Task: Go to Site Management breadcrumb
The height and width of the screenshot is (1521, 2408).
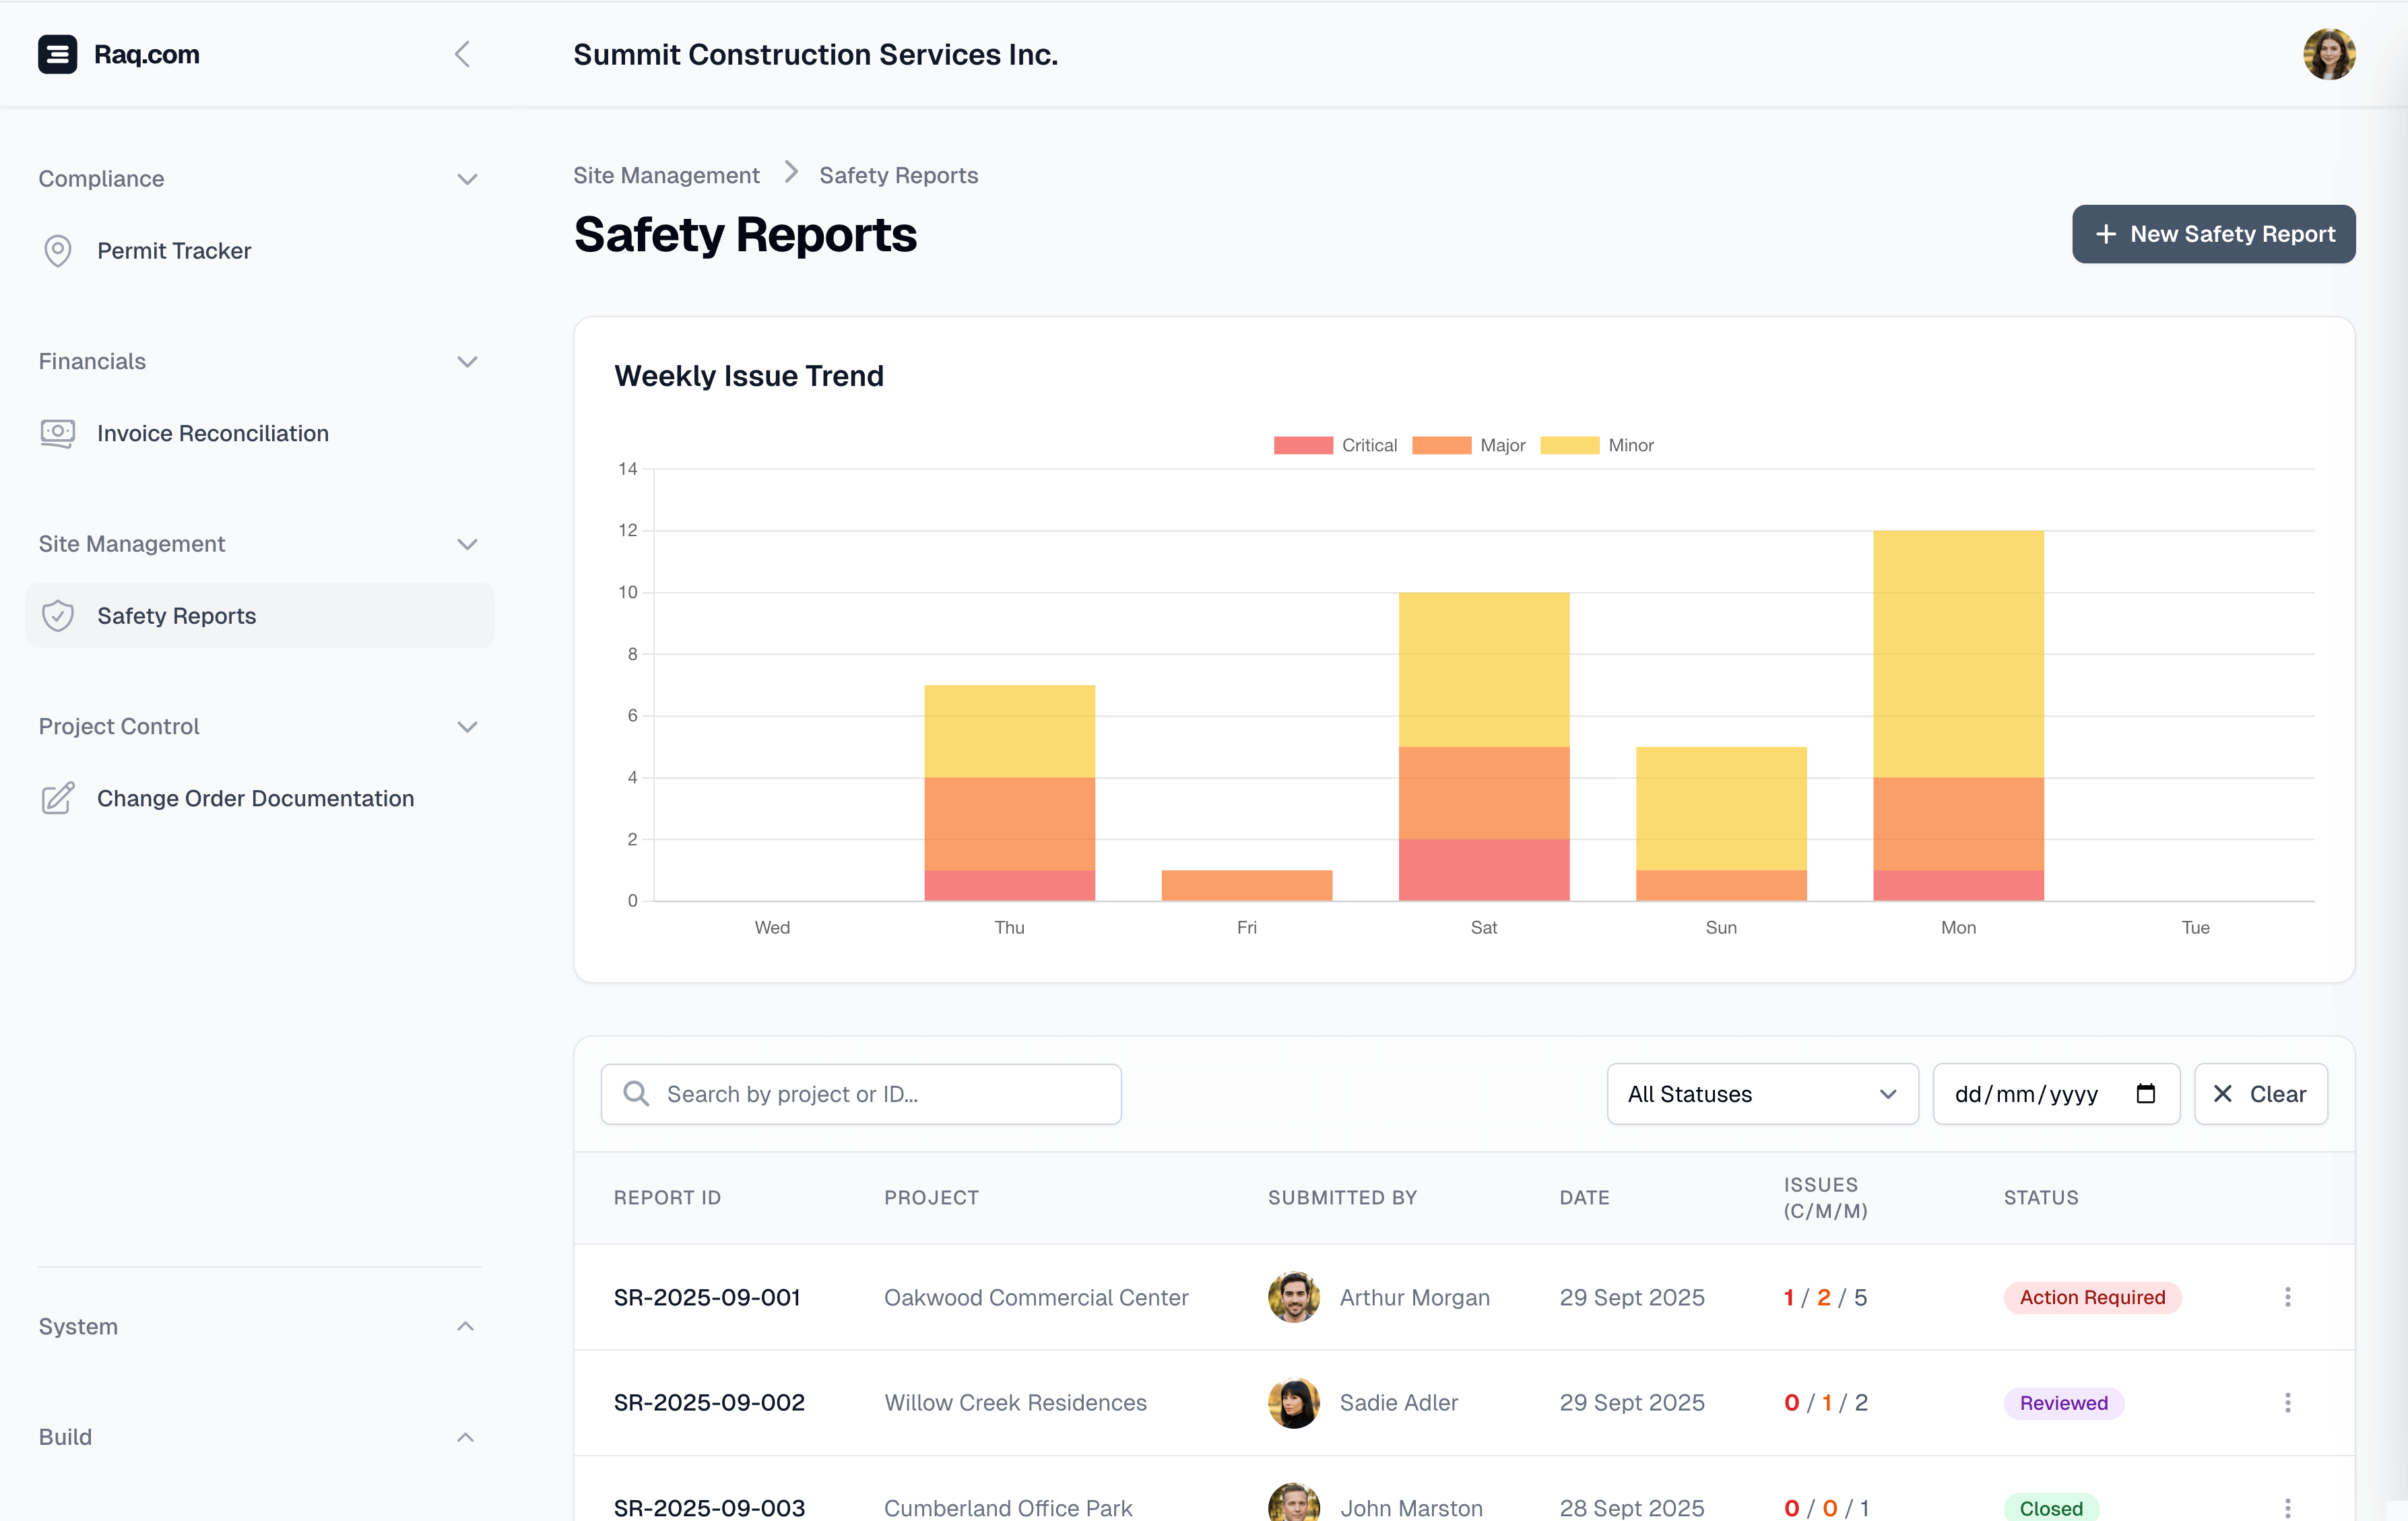Action: coord(666,175)
